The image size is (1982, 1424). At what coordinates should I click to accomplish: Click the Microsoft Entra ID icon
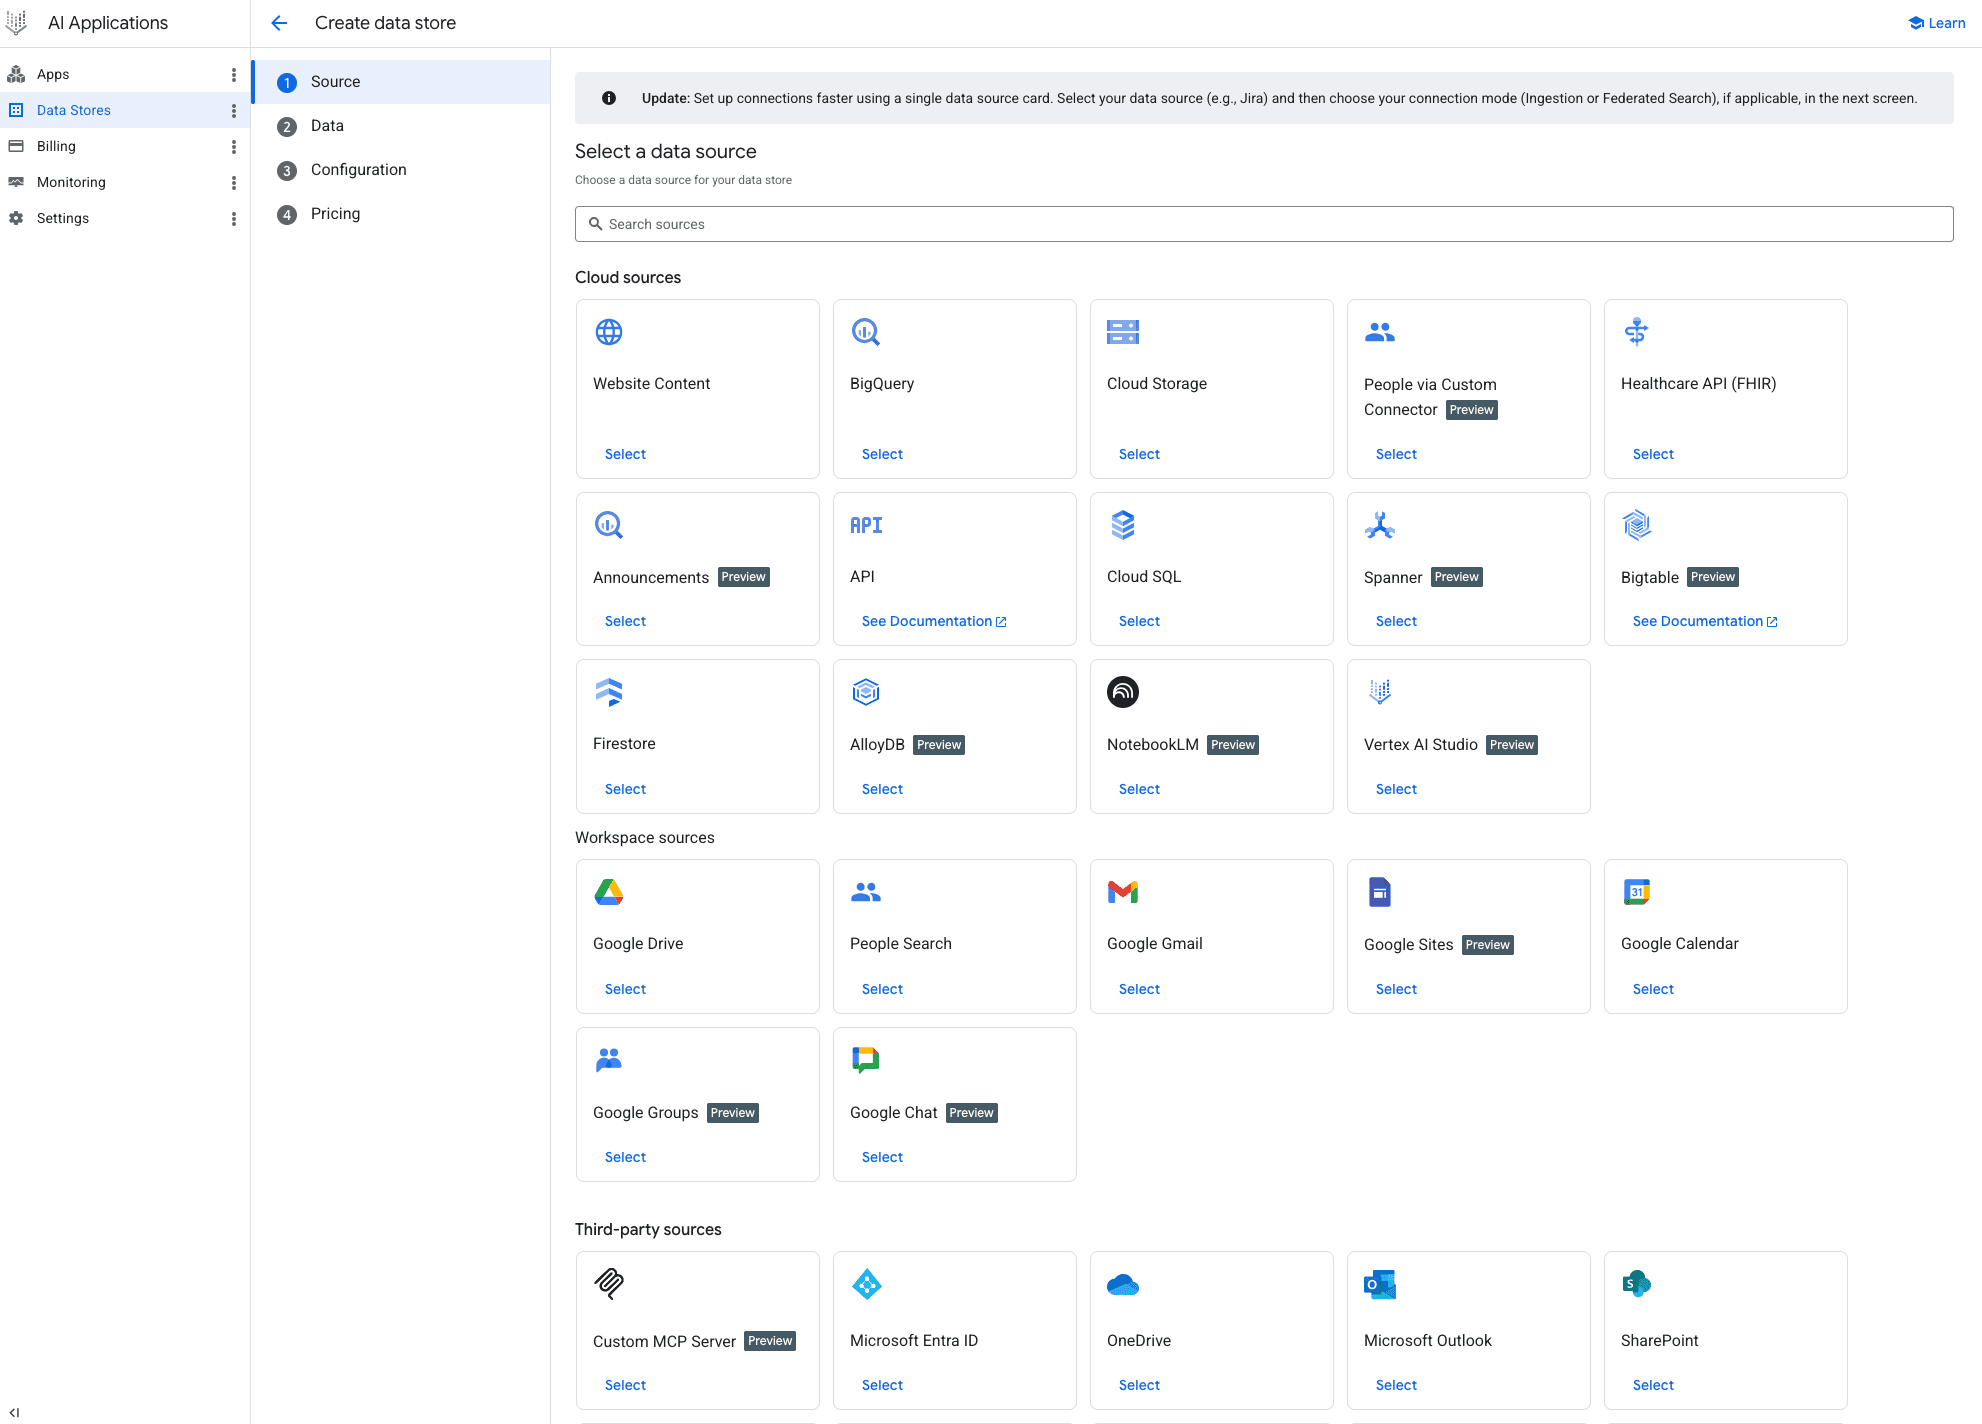pos(866,1284)
